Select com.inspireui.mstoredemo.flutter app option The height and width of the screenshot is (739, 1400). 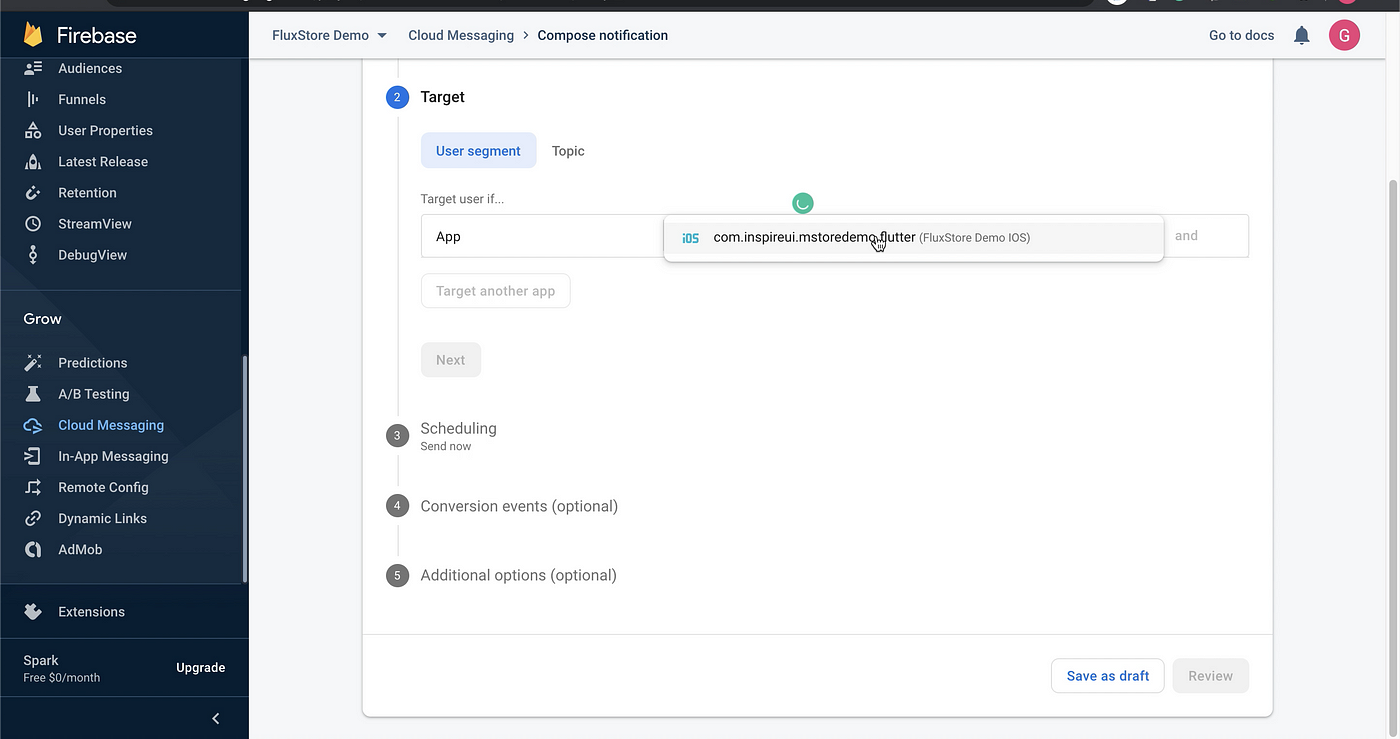tap(913, 238)
